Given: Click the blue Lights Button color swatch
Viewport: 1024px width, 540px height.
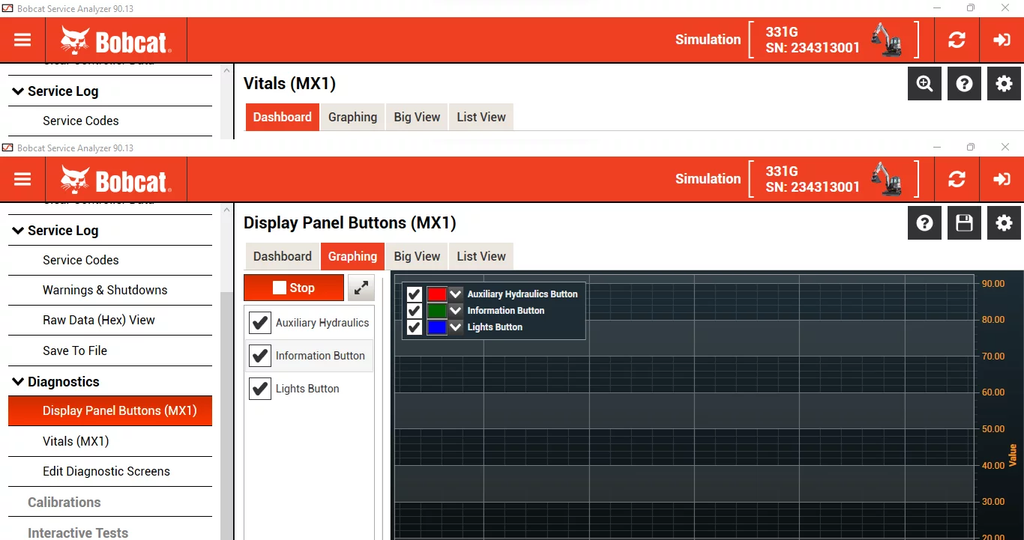Looking at the screenshot, I should [436, 327].
